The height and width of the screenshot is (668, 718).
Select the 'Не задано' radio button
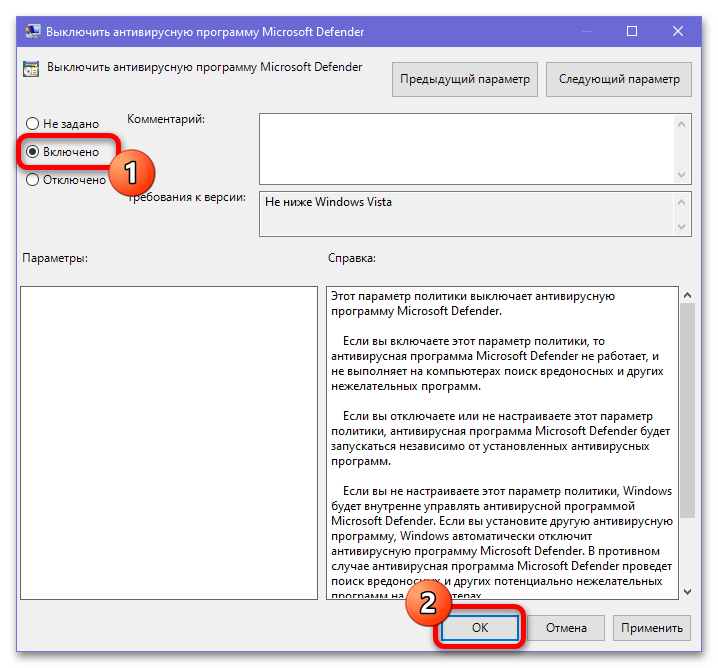[32, 124]
